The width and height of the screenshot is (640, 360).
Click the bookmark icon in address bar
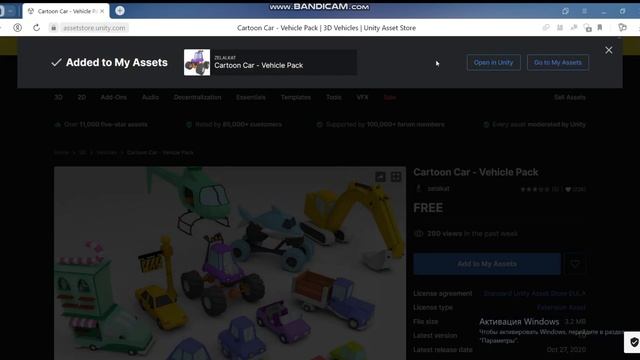coord(600,28)
